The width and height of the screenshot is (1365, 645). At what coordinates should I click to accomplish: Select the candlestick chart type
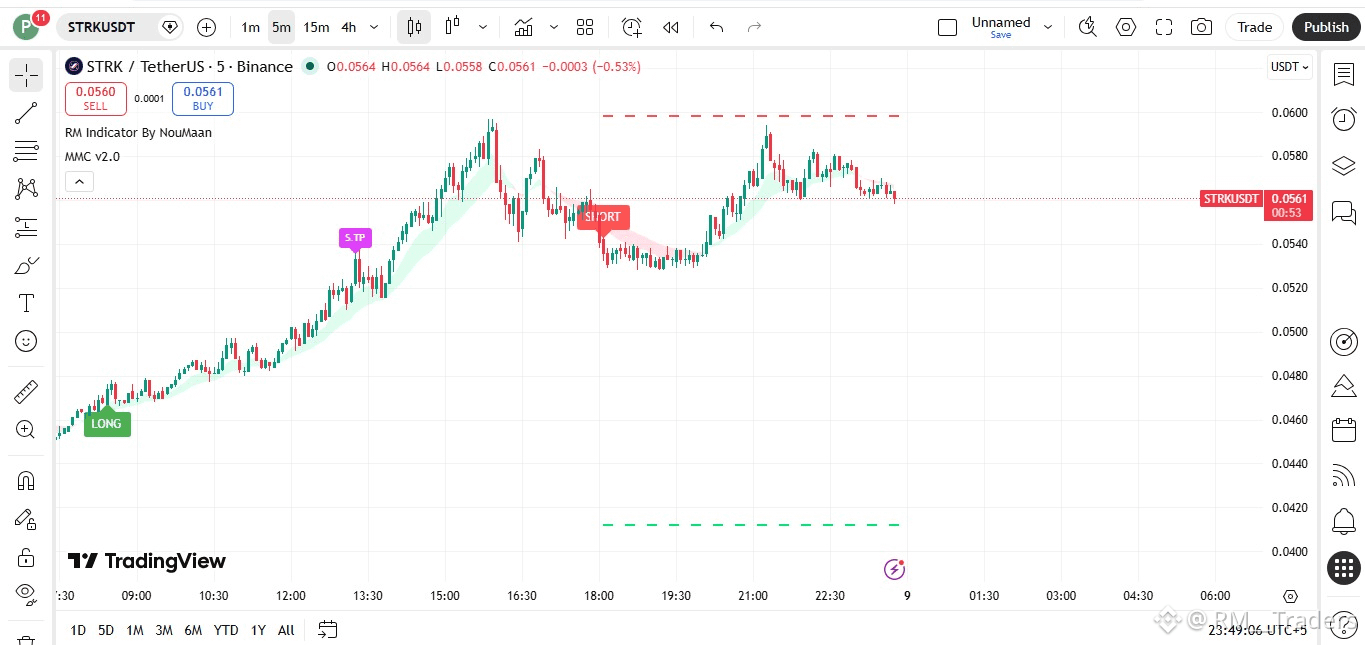pyautogui.click(x=414, y=27)
